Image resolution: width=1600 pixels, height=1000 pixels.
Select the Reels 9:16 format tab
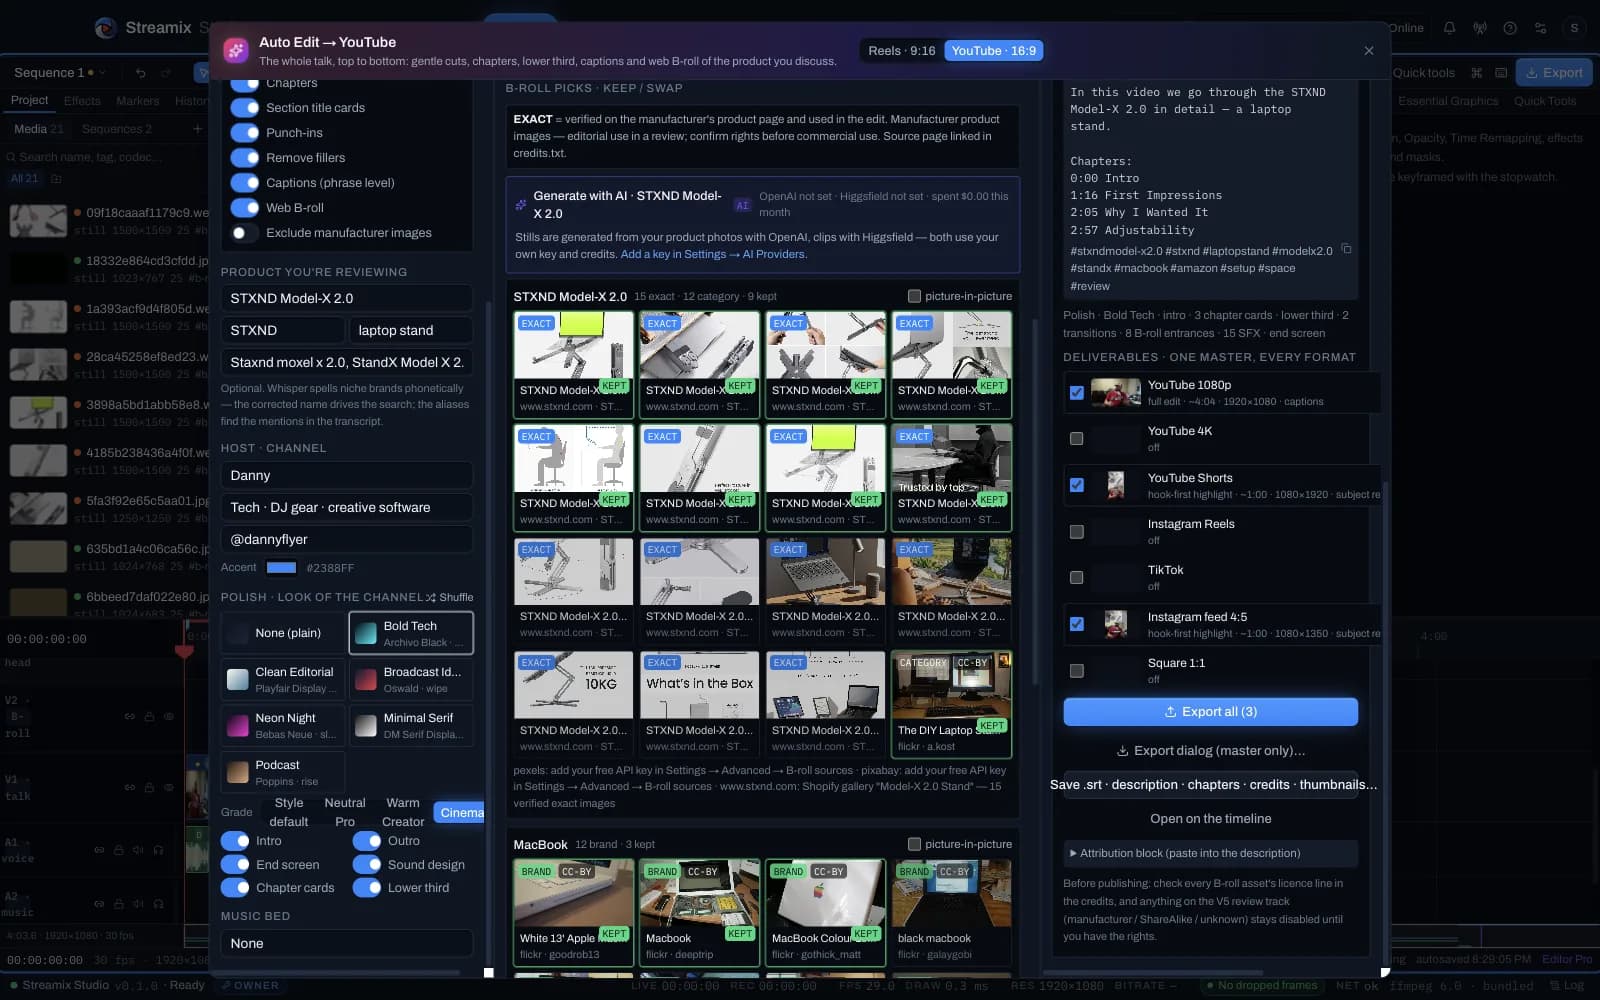coord(901,51)
